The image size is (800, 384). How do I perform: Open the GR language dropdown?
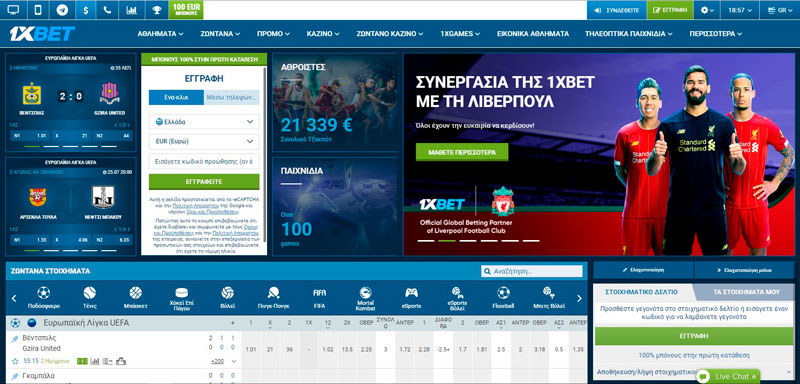[780, 10]
